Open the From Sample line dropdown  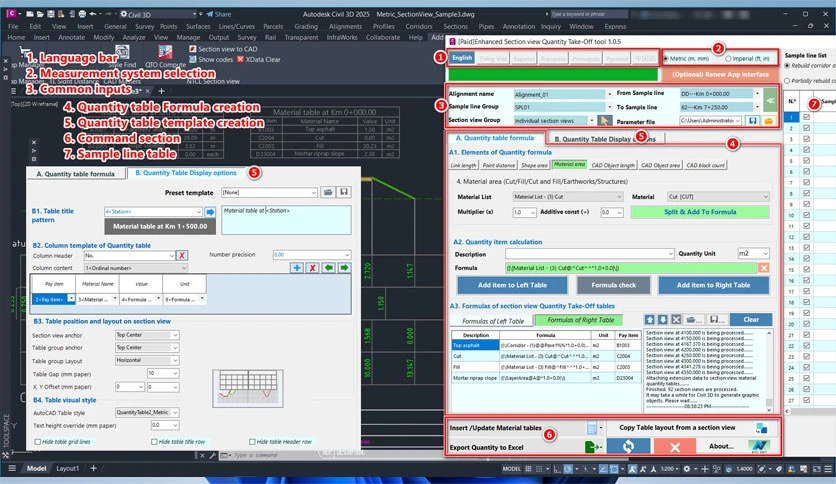tap(757, 93)
